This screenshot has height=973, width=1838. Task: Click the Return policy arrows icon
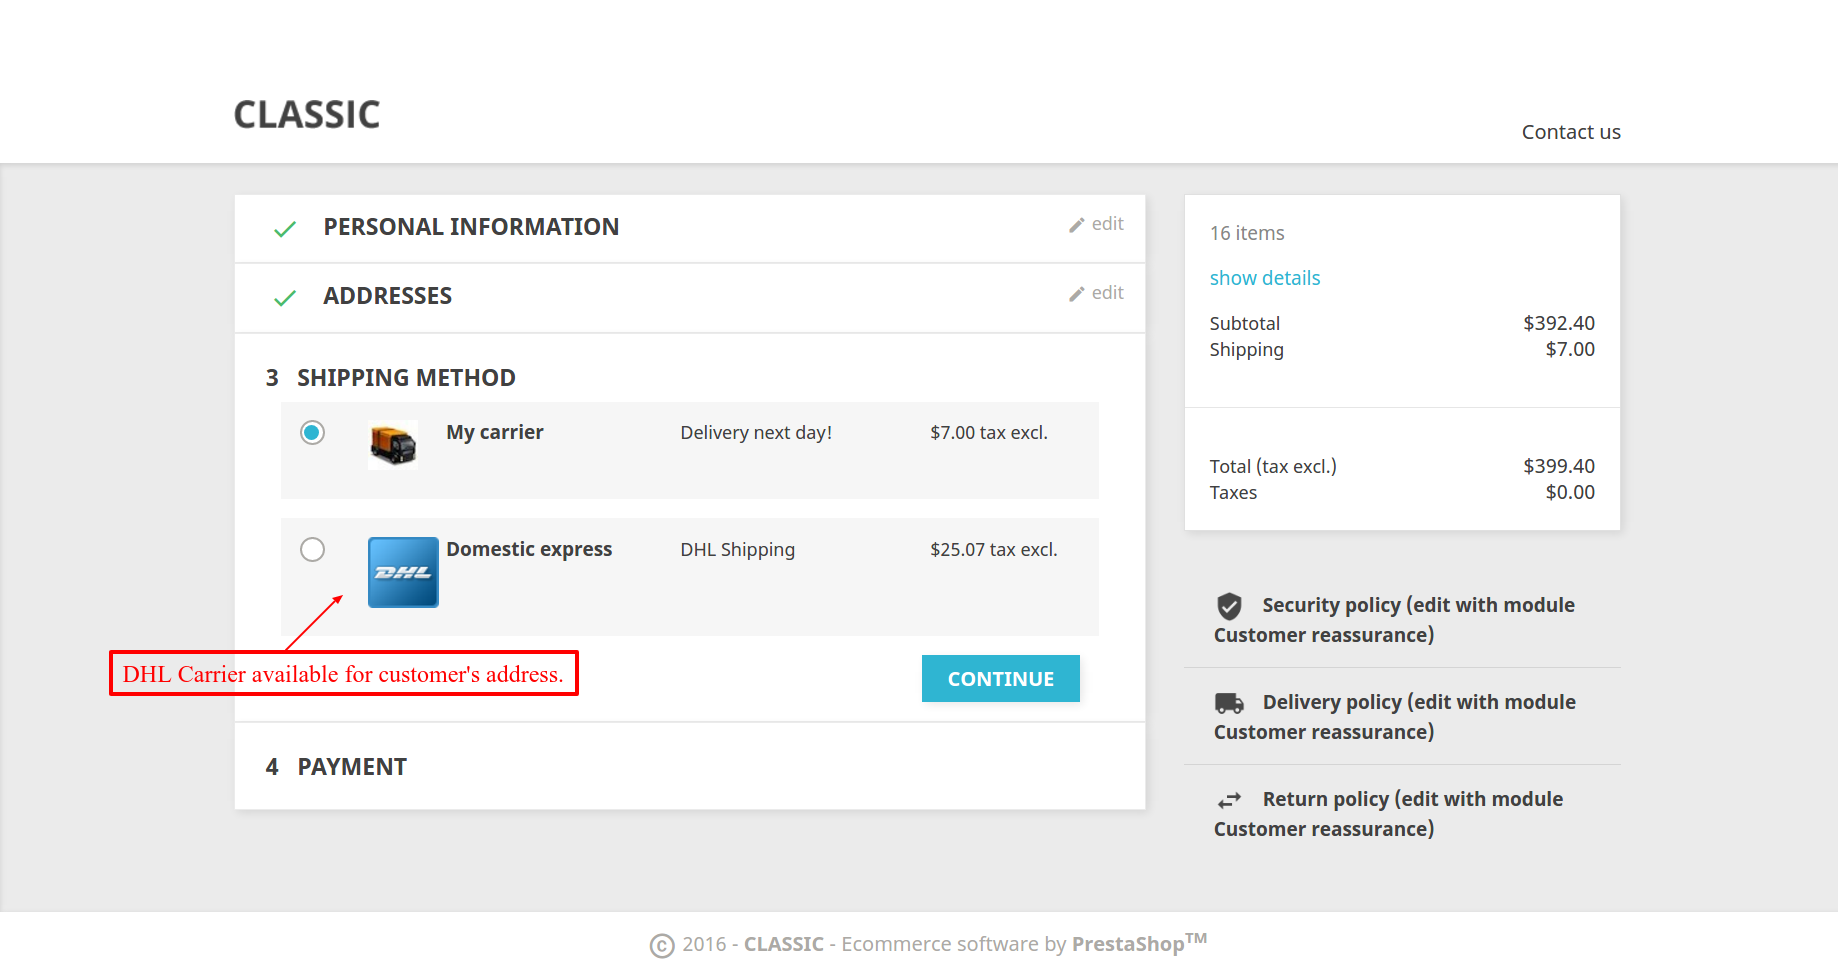click(1229, 800)
